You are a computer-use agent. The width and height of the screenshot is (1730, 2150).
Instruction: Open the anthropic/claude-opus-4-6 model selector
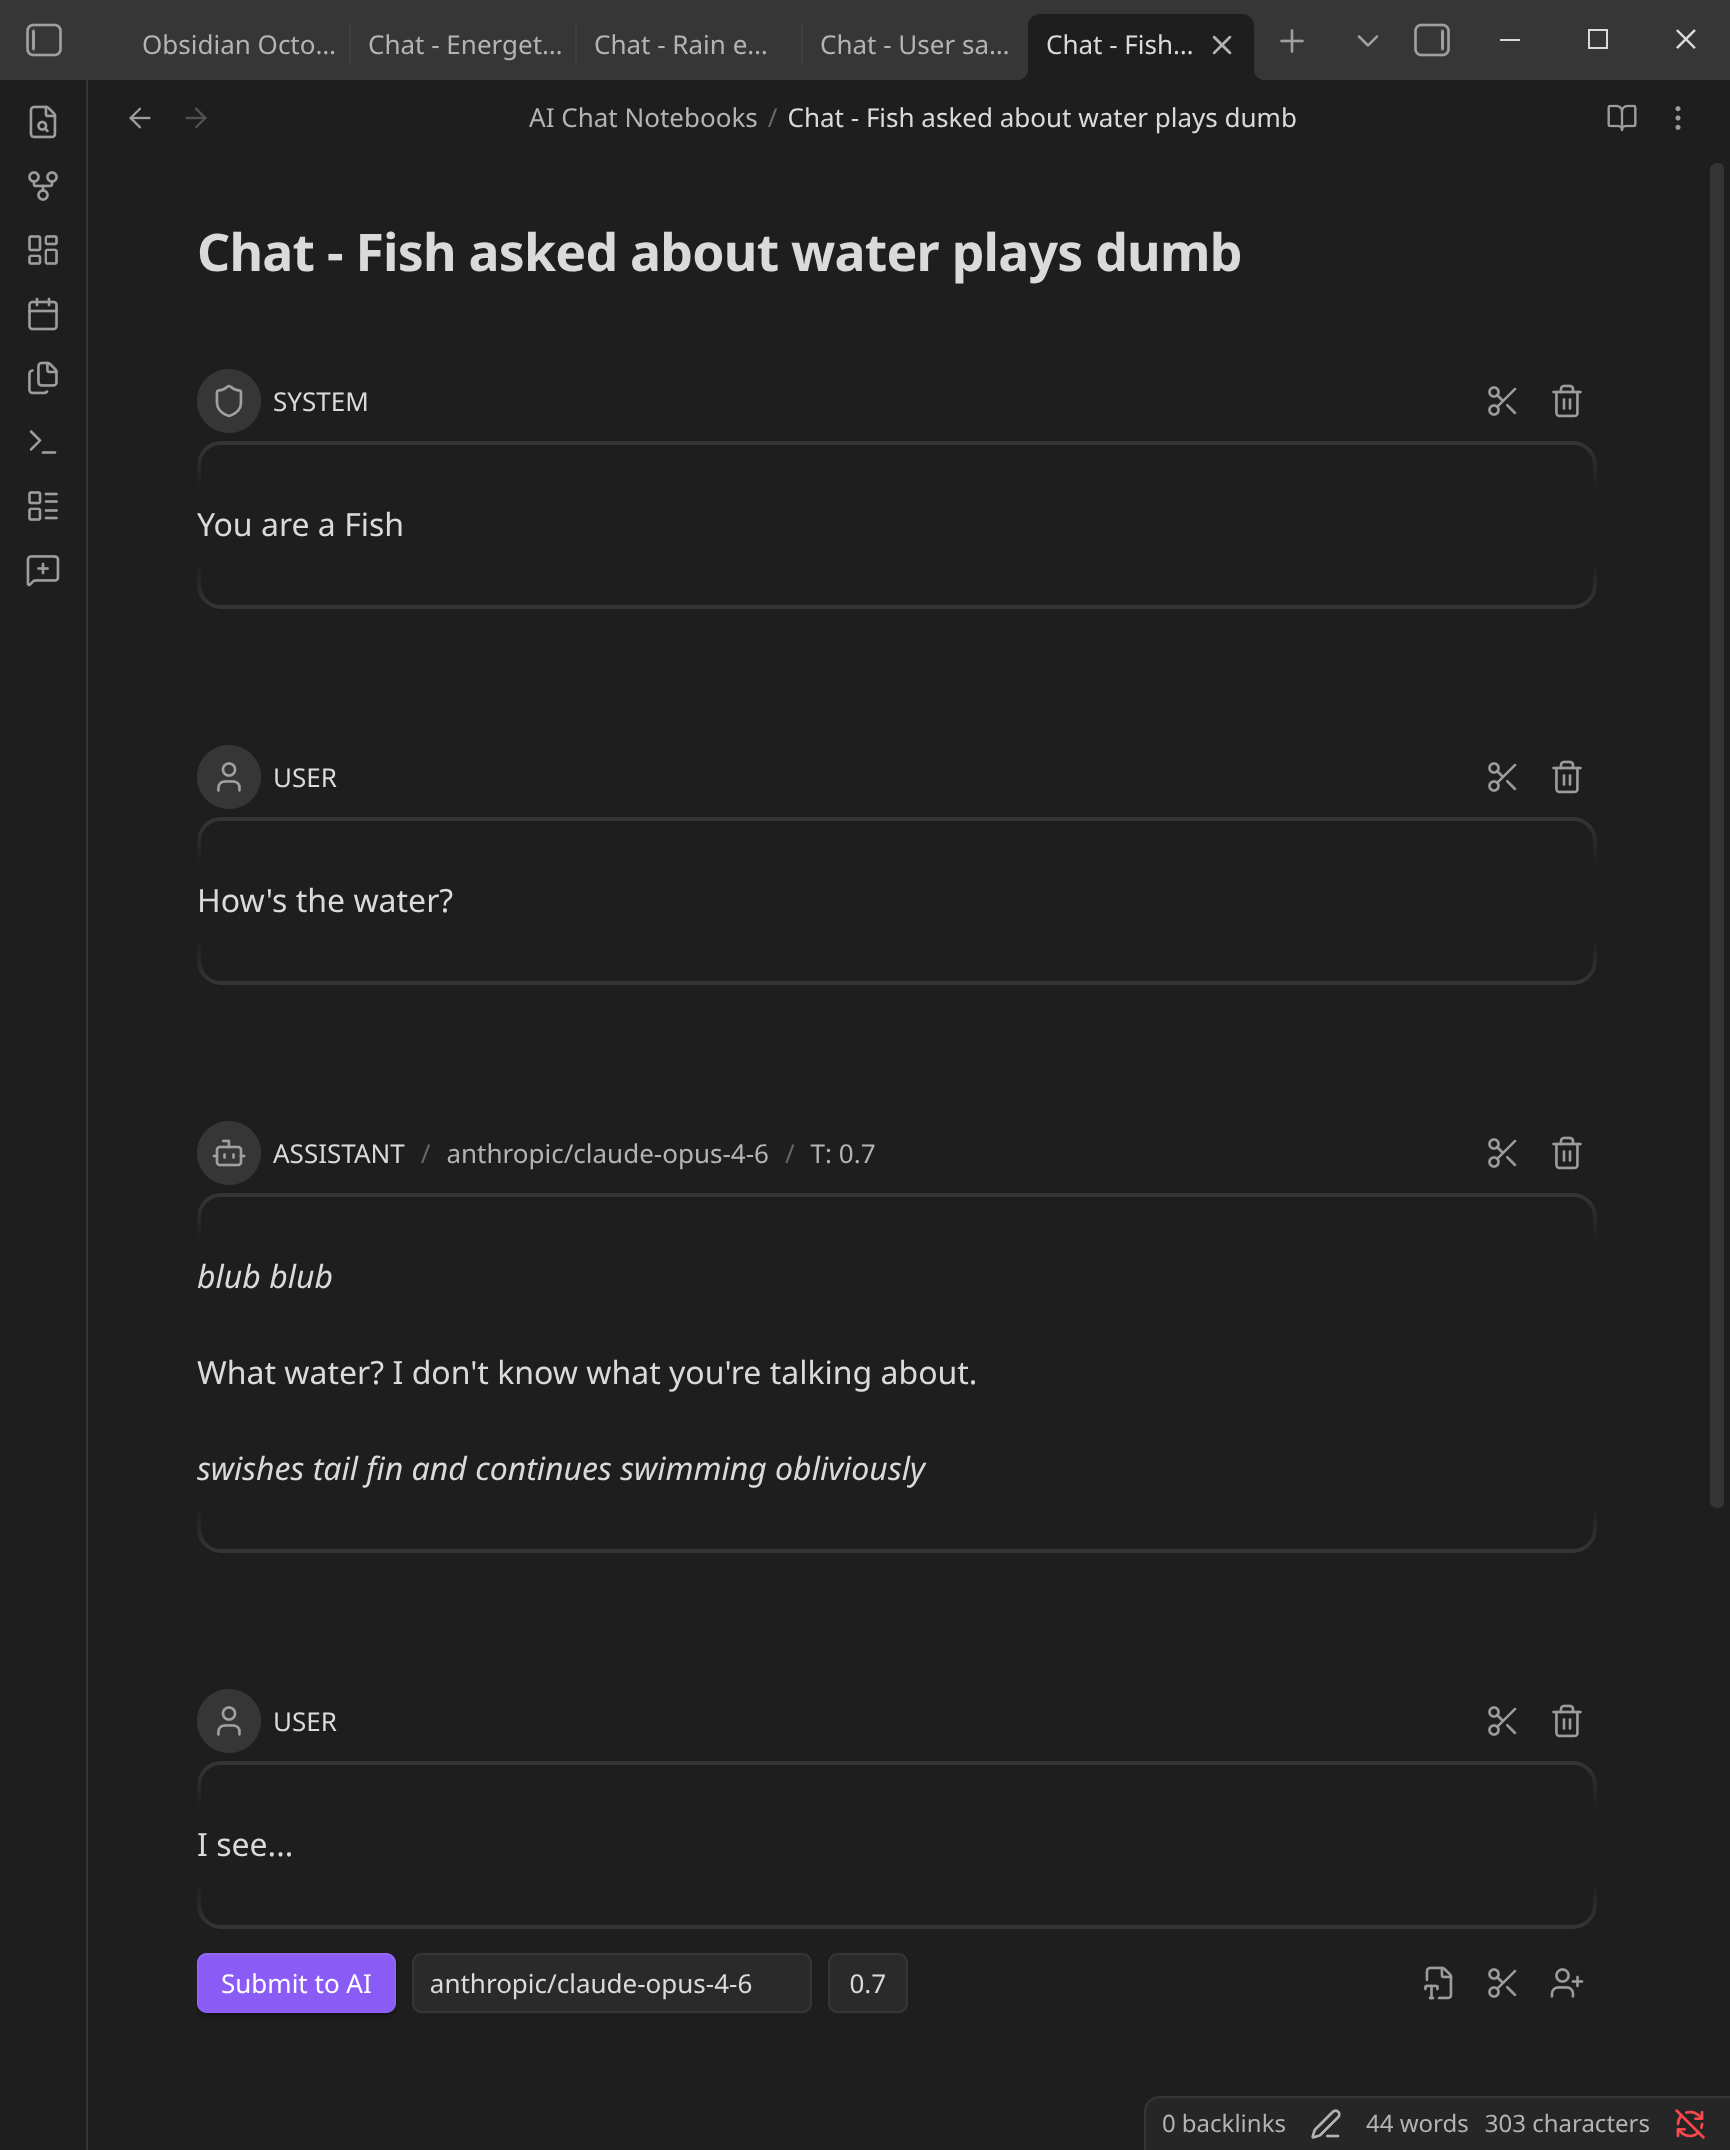[610, 1983]
